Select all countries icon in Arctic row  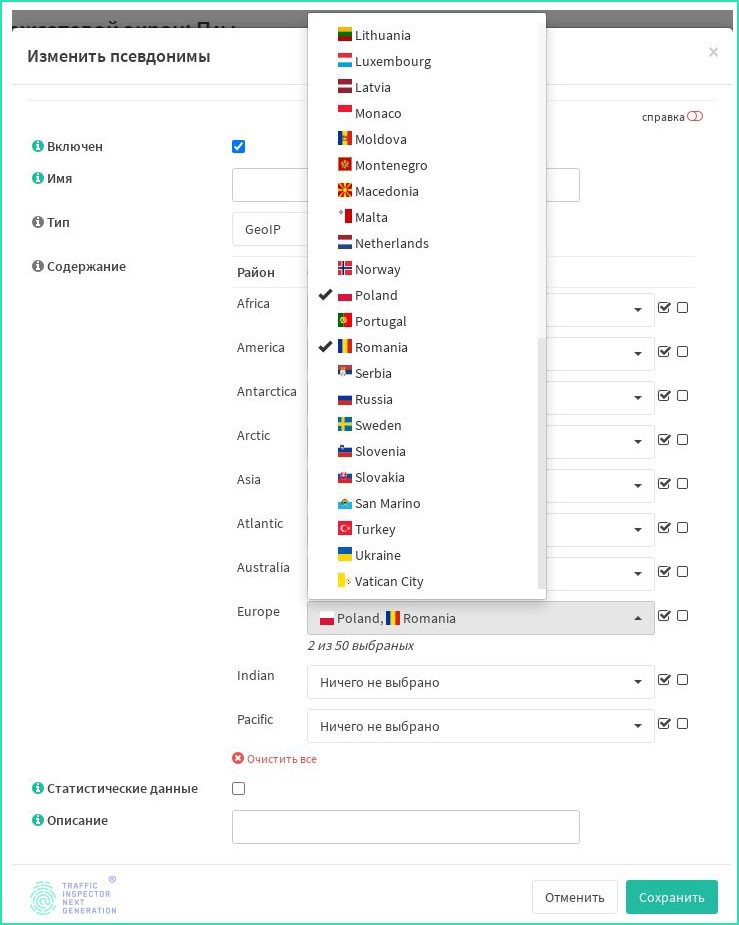pos(664,439)
